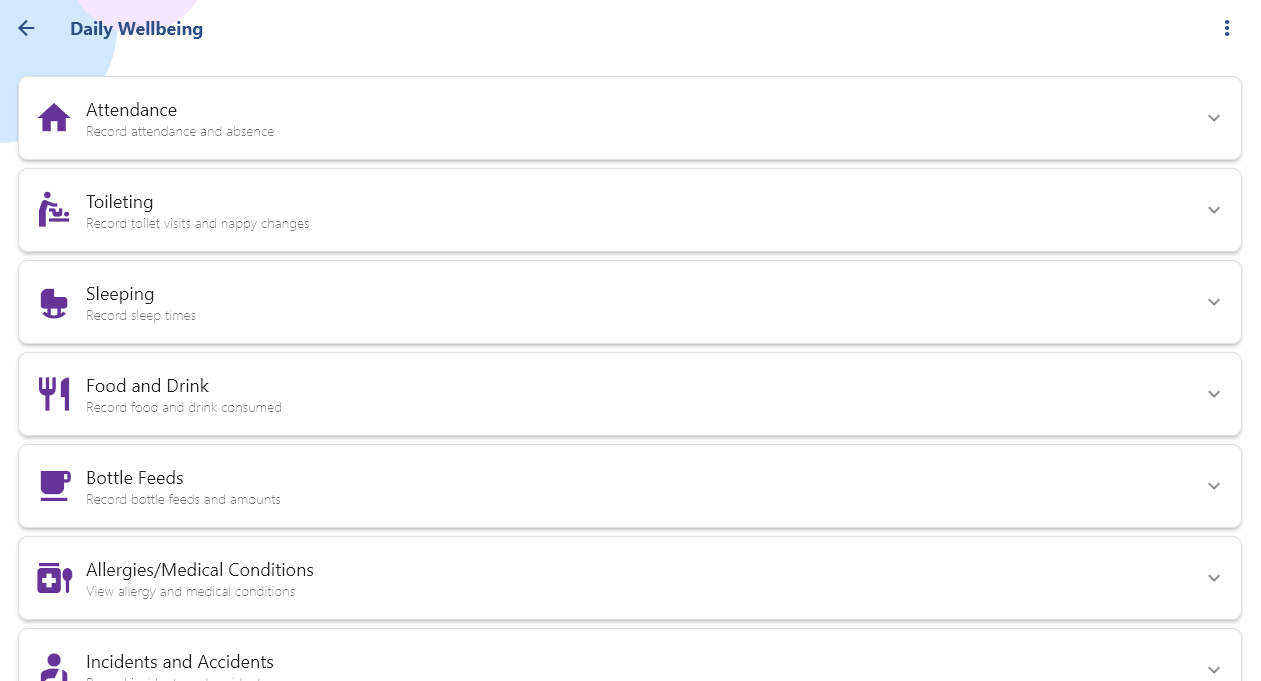The image size is (1261, 681).
Task: Select the Toileting panel heading
Action: coord(119,202)
